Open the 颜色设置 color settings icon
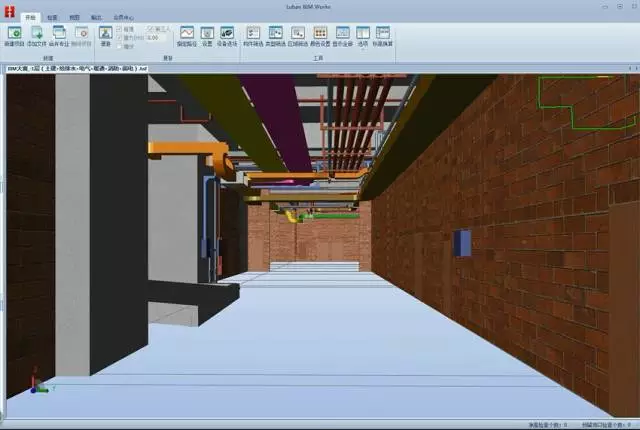Screen dimensions: 640x430 pyautogui.click(x=319, y=35)
